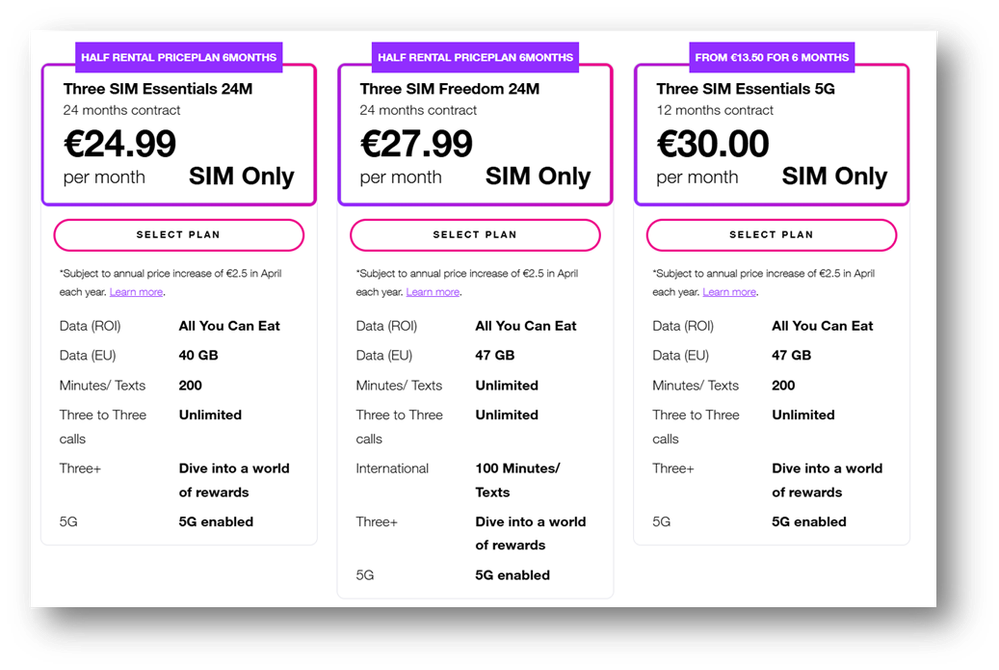Click the €30.00 price
This screenshot has height=670, width=999.
(x=712, y=143)
